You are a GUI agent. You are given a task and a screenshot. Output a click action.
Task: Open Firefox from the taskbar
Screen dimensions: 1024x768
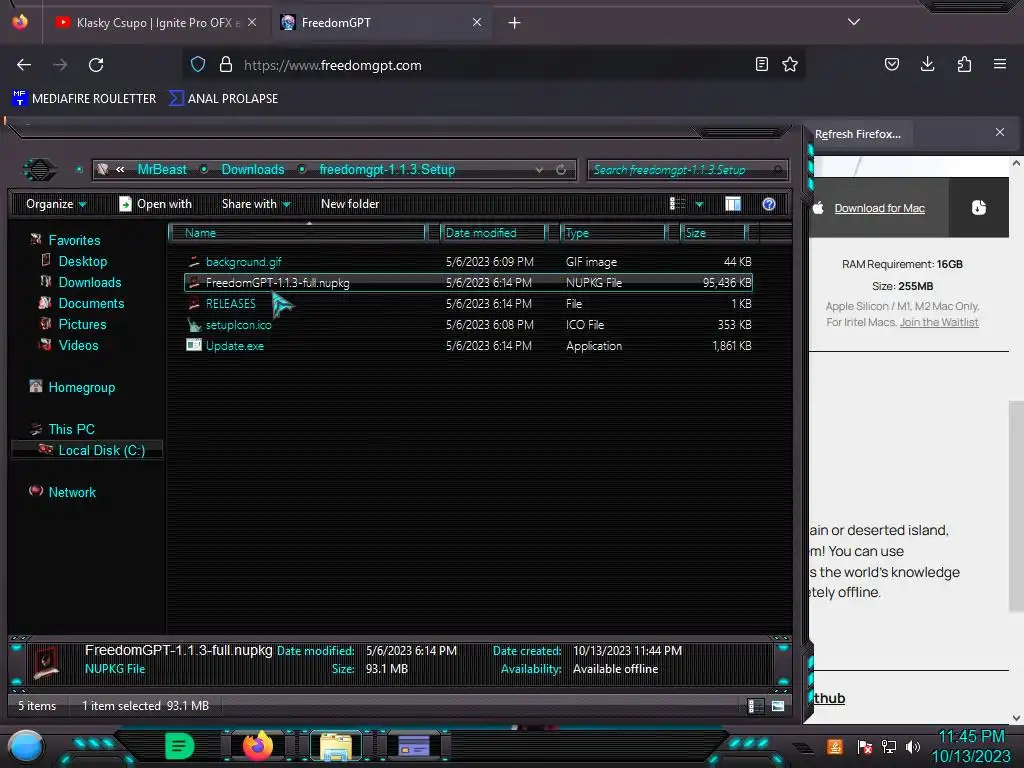(x=258, y=746)
